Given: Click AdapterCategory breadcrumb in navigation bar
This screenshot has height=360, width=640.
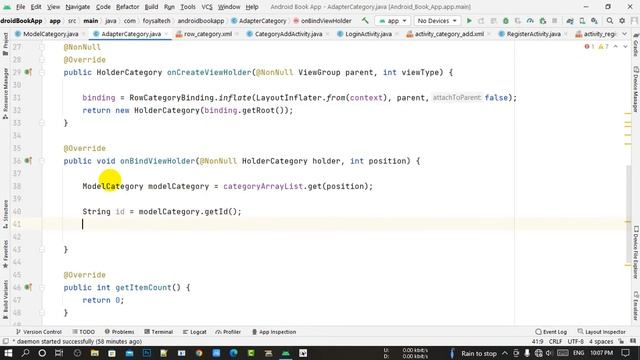Looking at the screenshot, I should 259,20.
